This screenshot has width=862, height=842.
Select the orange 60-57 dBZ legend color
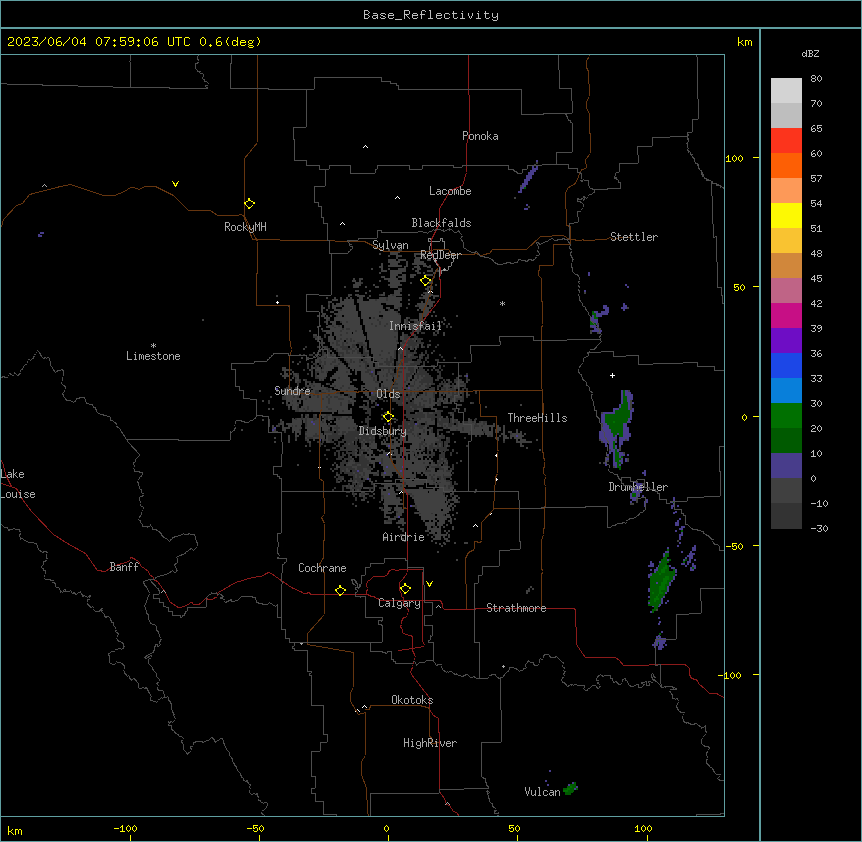coord(786,165)
